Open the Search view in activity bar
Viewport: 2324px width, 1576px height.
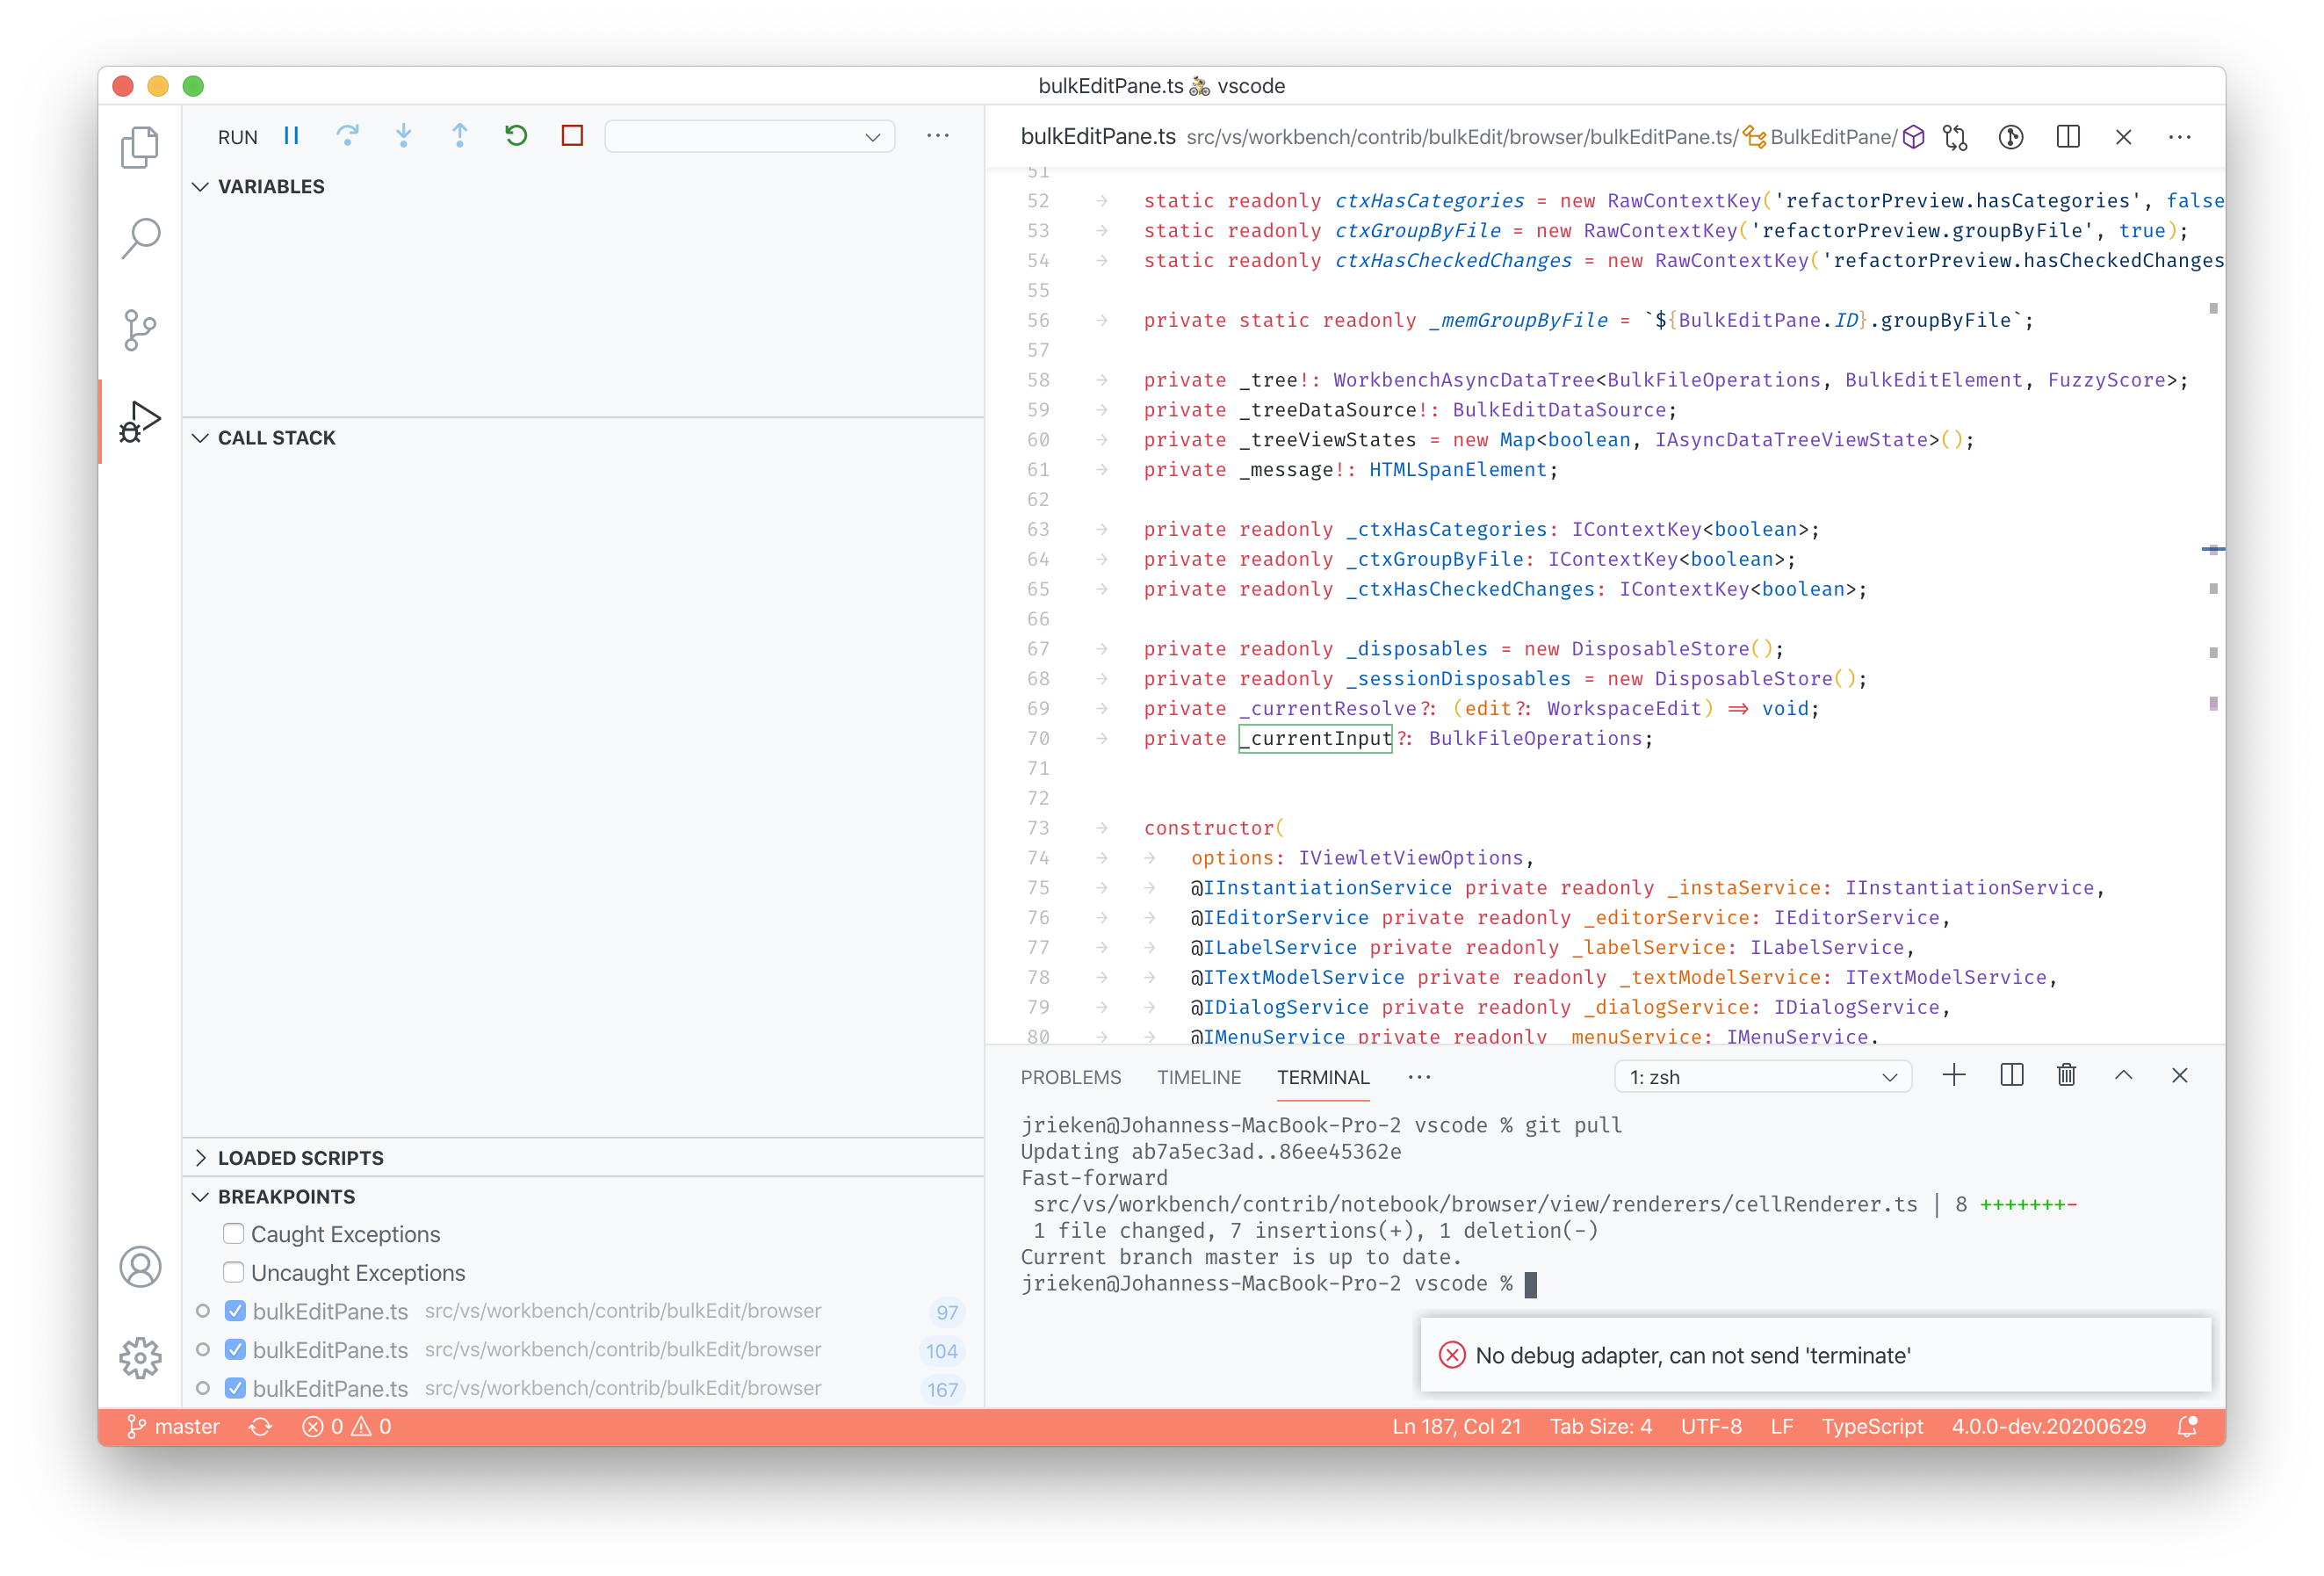click(x=140, y=238)
